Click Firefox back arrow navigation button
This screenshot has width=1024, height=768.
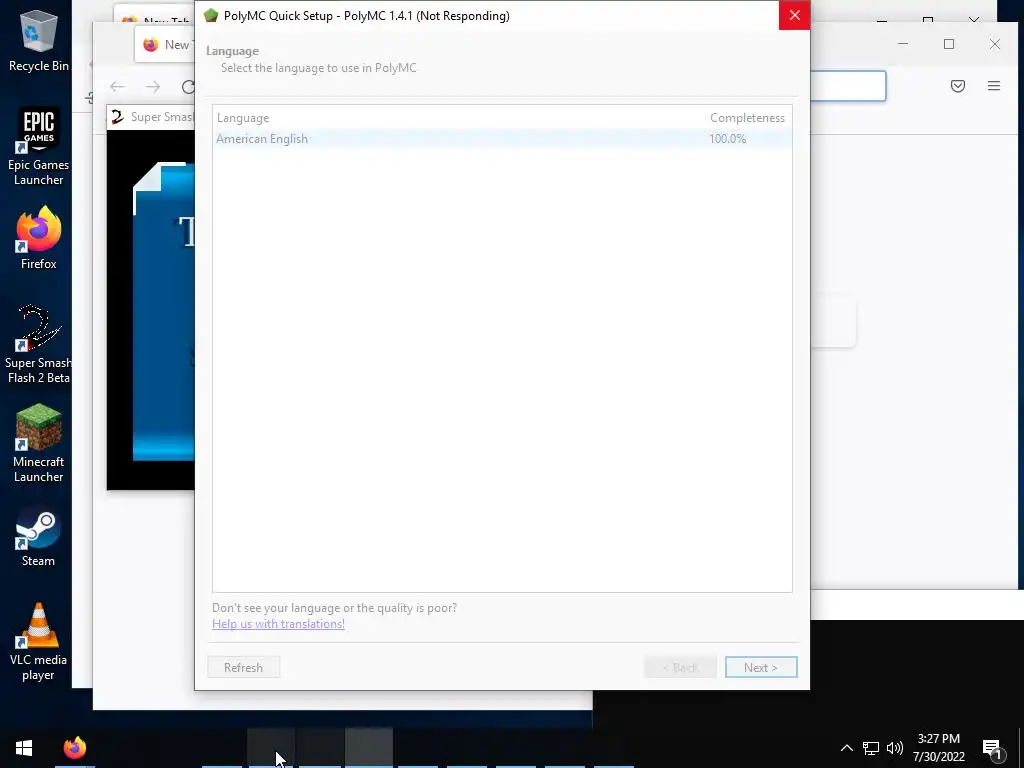coord(118,87)
